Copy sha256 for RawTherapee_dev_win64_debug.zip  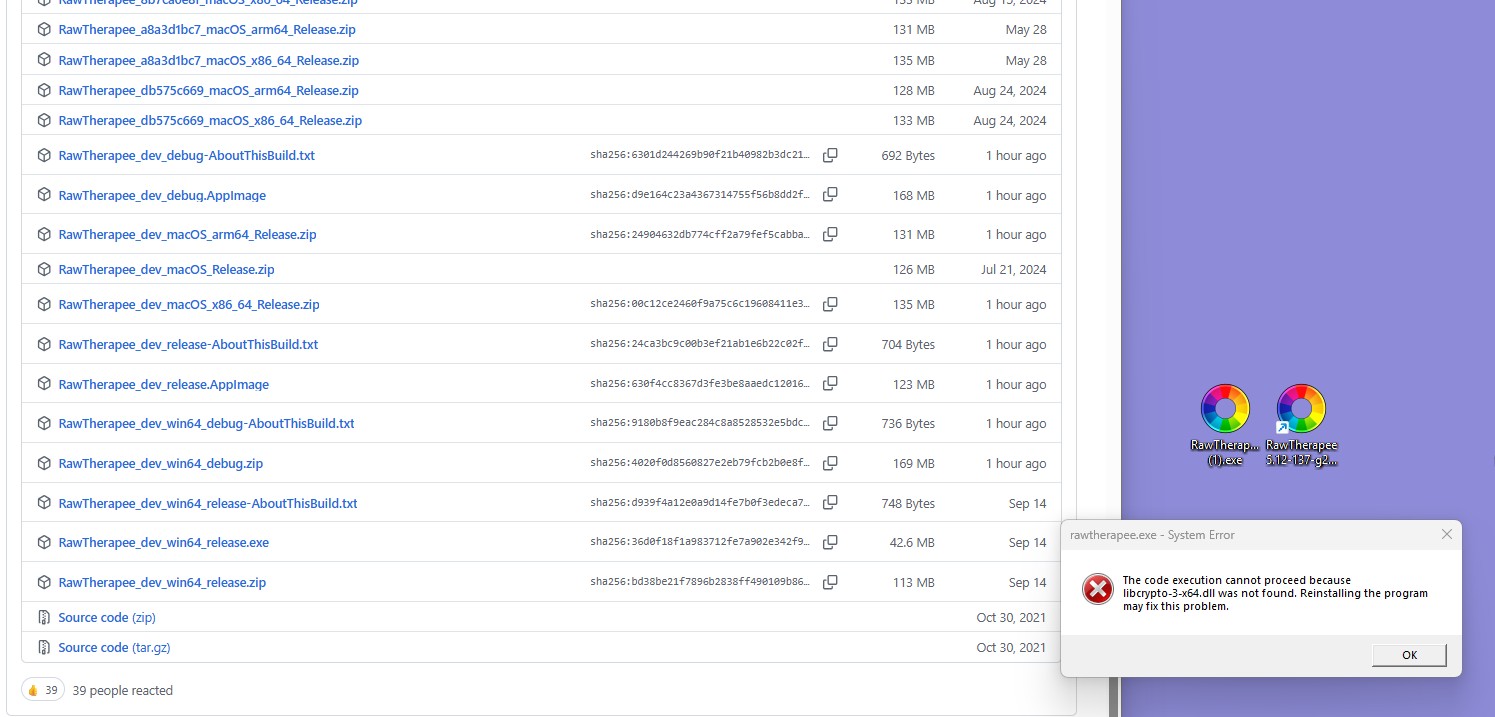tap(830, 463)
